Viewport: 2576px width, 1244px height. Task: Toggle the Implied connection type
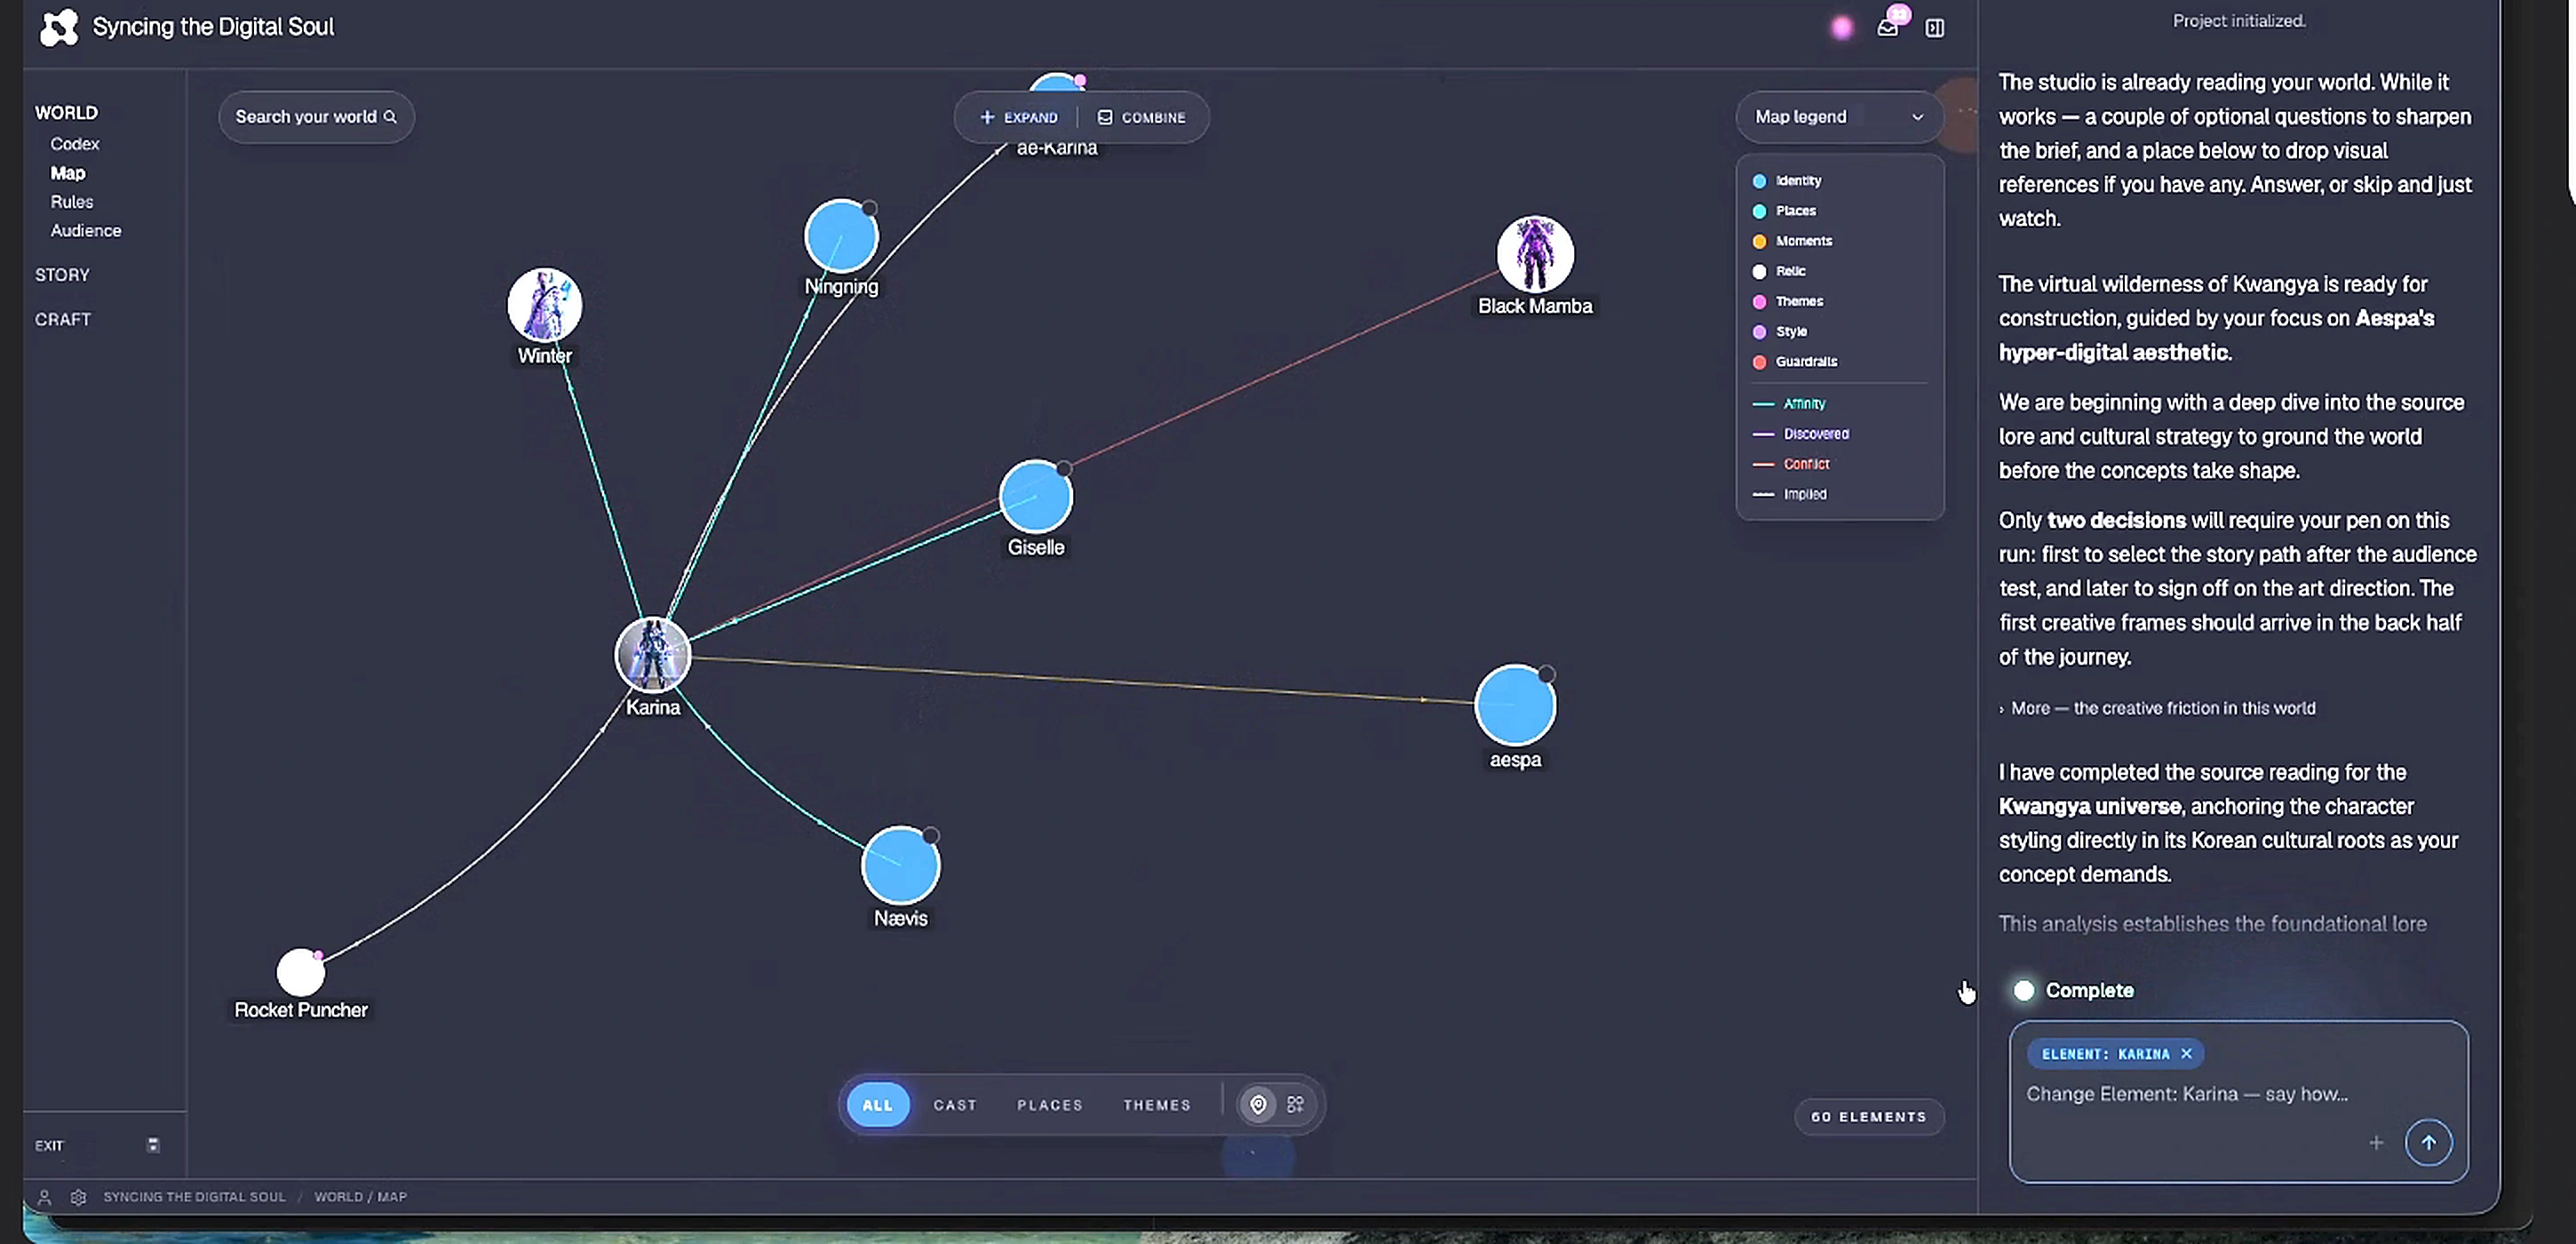pyautogui.click(x=1790, y=494)
